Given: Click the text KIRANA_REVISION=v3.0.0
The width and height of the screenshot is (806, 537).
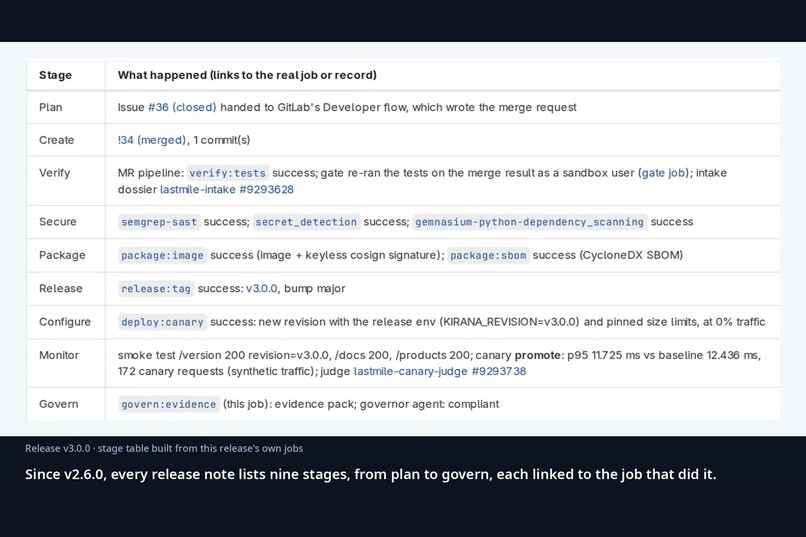Looking at the screenshot, I should point(509,322).
